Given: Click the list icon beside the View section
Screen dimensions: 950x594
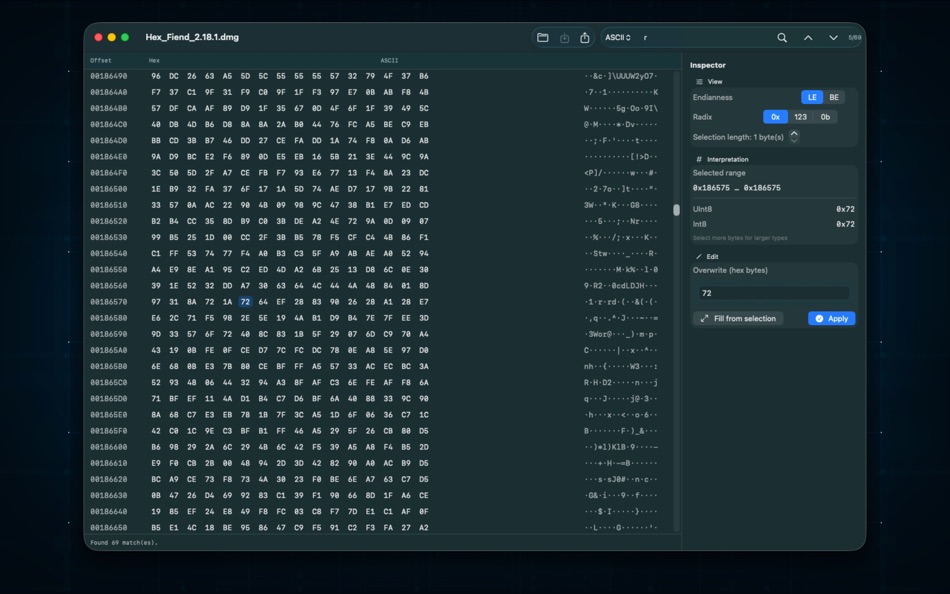Looking at the screenshot, I should click(x=700, y=81).
